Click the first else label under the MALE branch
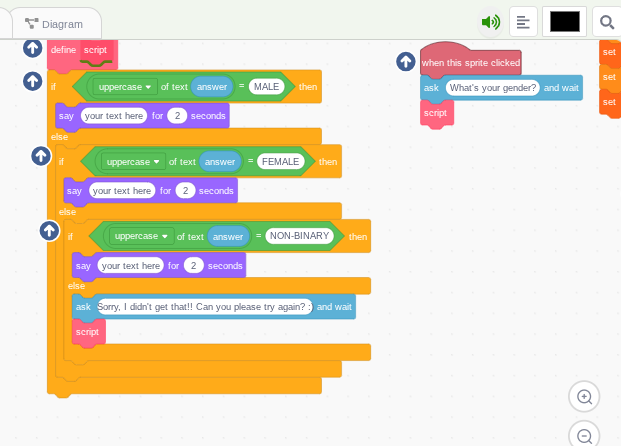This screenshot has height=446, width=621. coord(59,137)
